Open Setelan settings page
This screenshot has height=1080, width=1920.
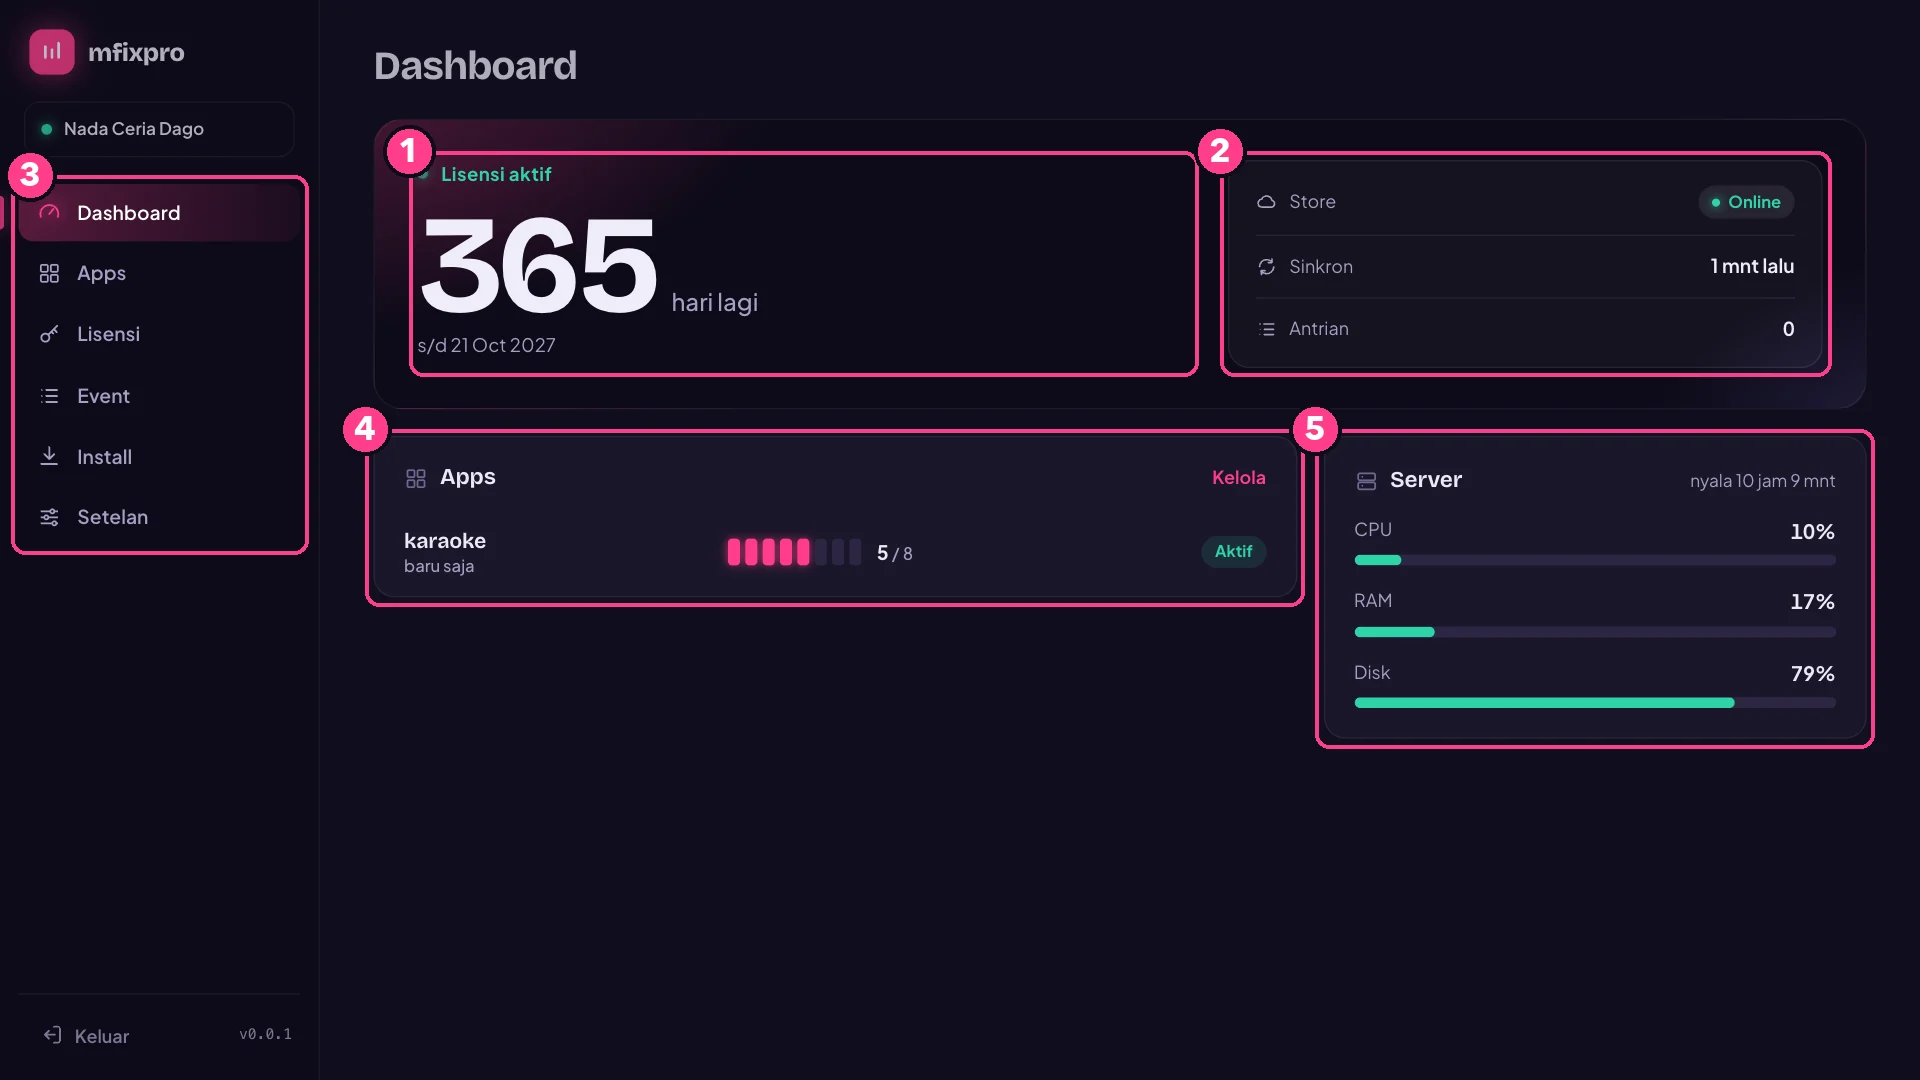tap(160, 517)
